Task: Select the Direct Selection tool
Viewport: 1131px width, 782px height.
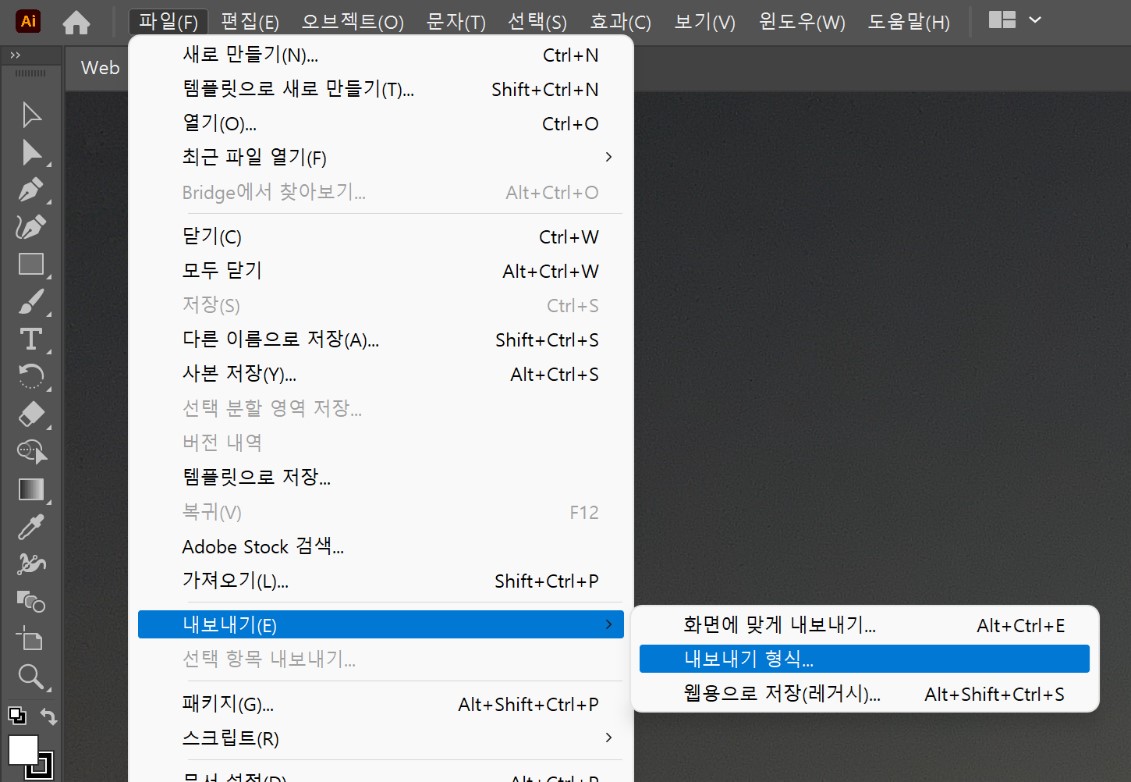Action: [31, 152]
